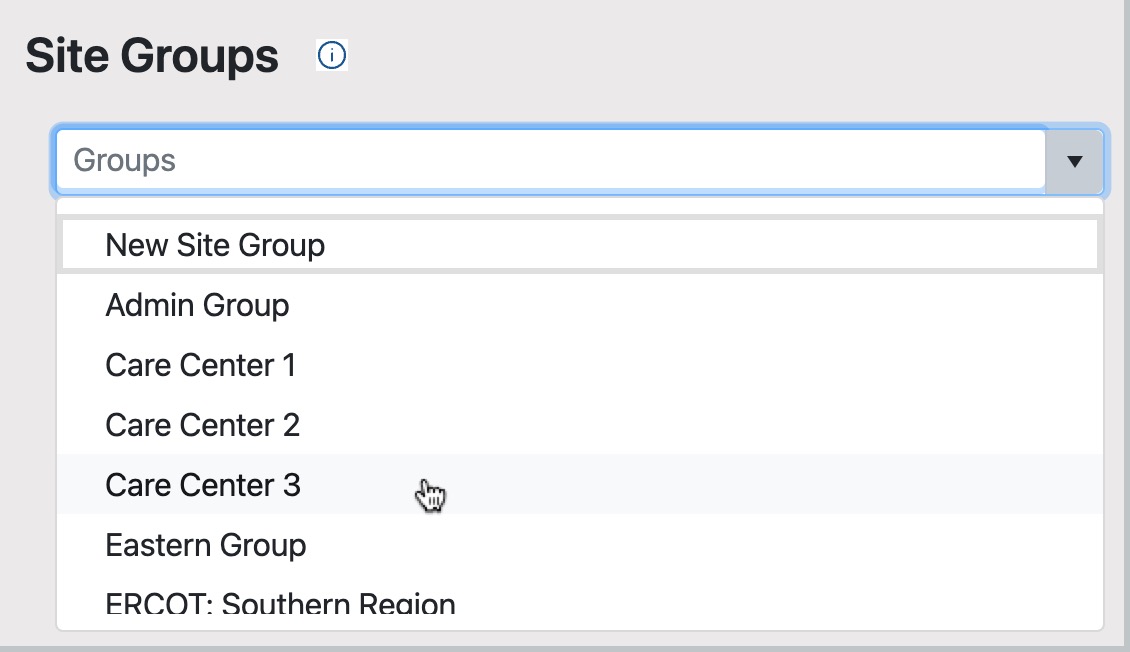Click the info icon beside Site Groups
Viewport: 1130px width, 652px height.
coord(332,55)
